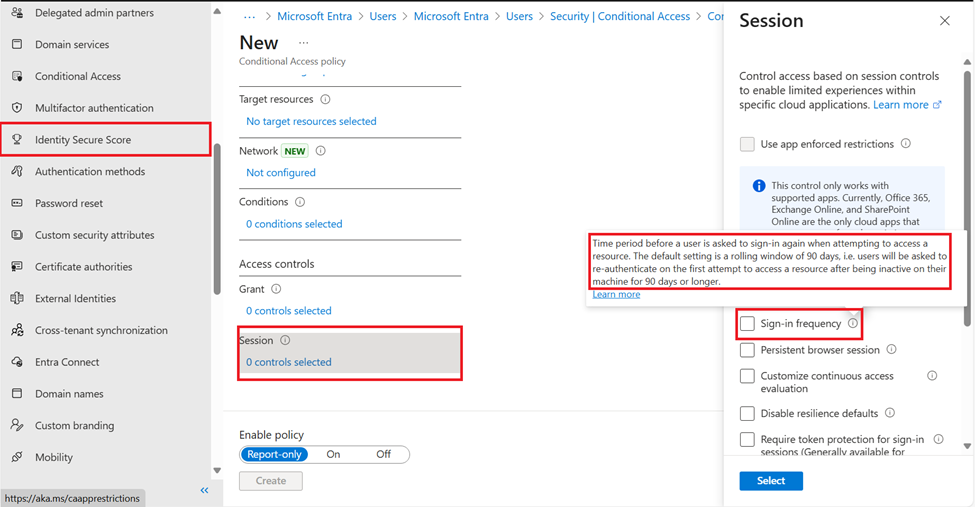Click the Create button
Viewport: 975px width, 507px height.
click(x=270, y=481)
